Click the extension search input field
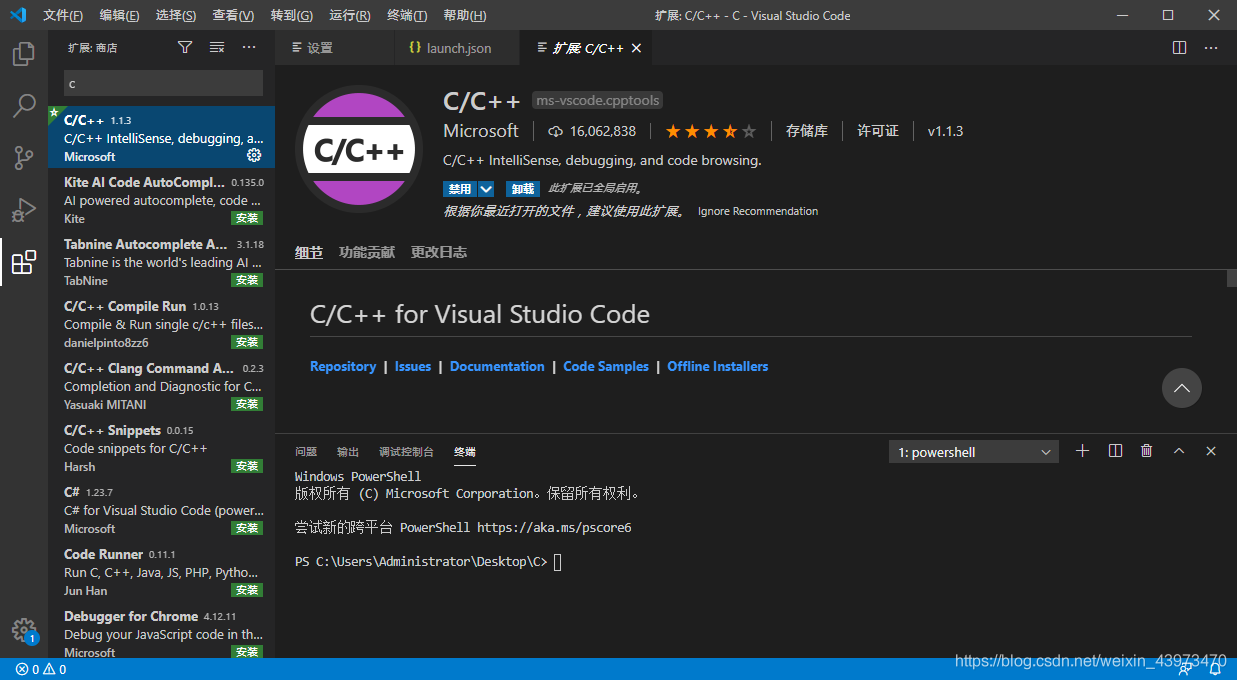 pyautogui.click(x=163, y=83)
